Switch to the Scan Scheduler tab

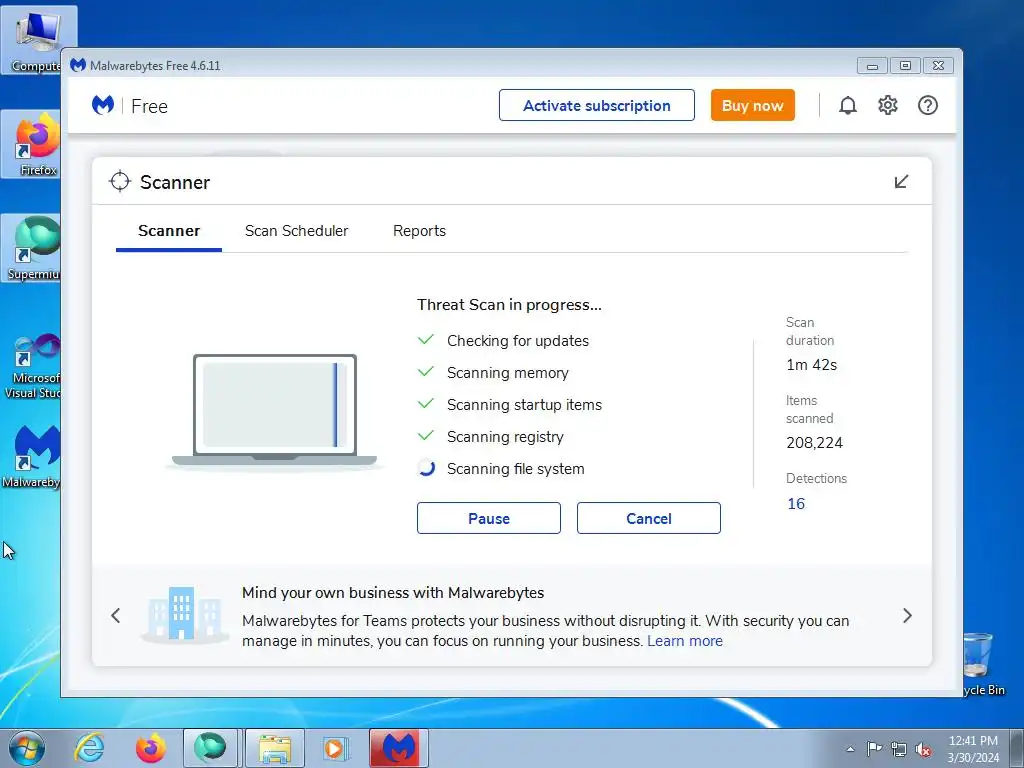[296, 231]
